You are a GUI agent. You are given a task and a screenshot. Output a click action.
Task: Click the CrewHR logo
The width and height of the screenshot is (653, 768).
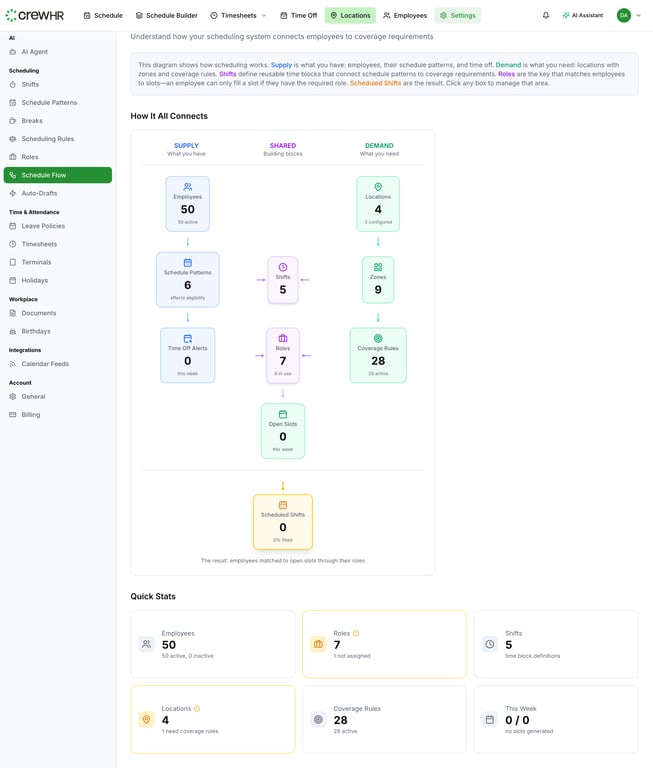click(37, 15)
